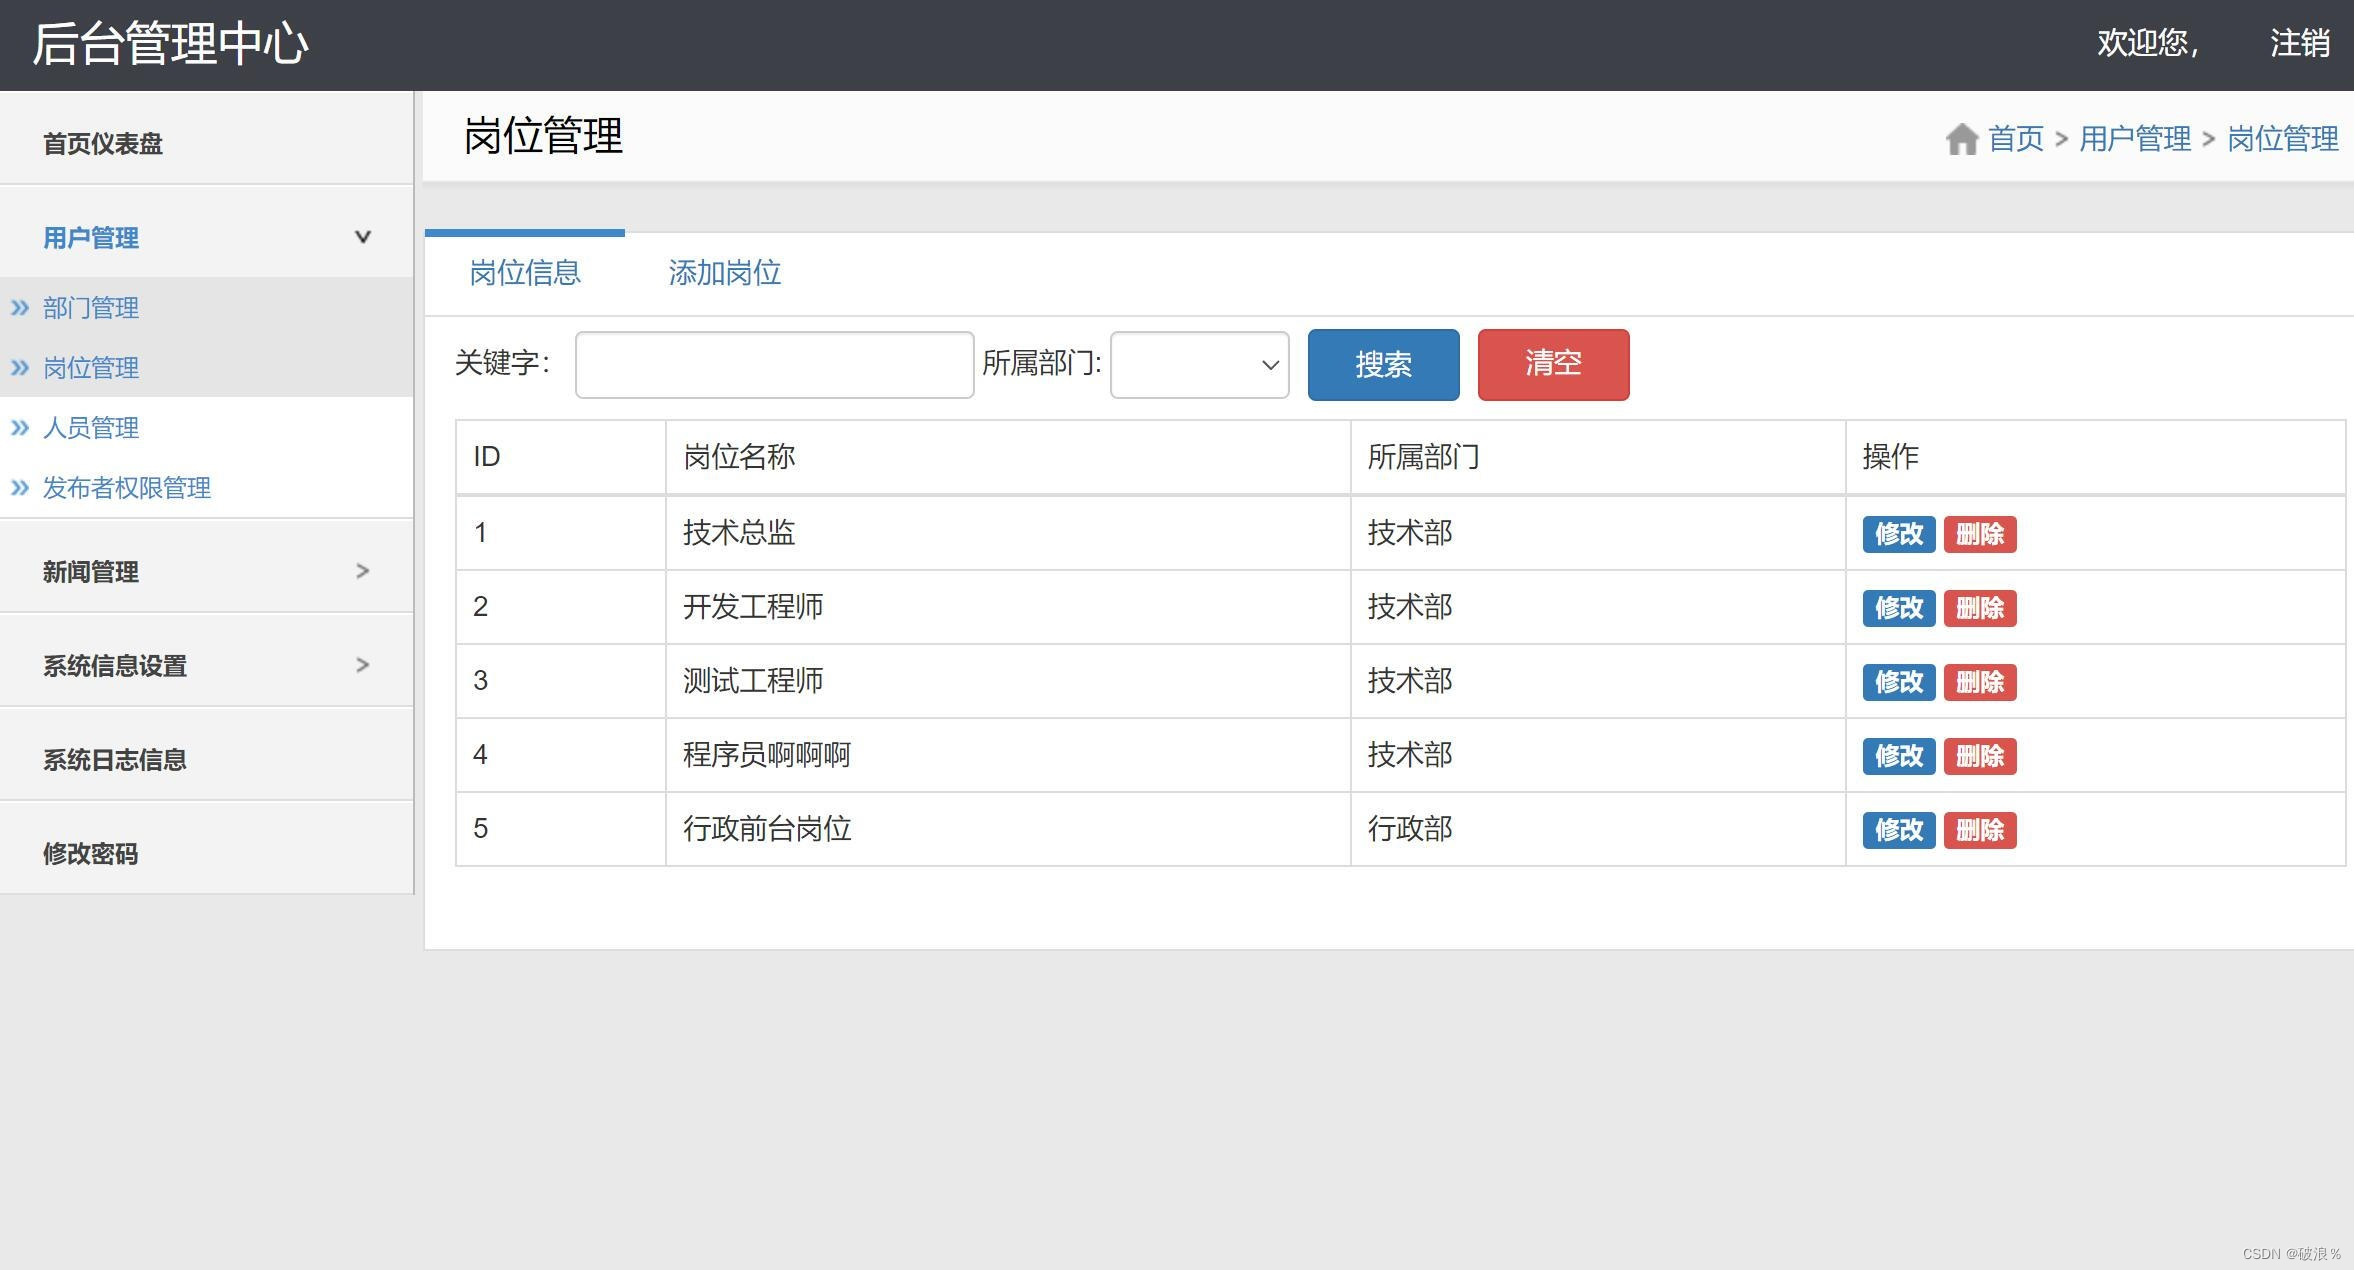Go to 岗位管理 submenu
Image resolution: width=2356 pixels, height=1270 pixels.
pyautogui.click(x=91, y=368)
